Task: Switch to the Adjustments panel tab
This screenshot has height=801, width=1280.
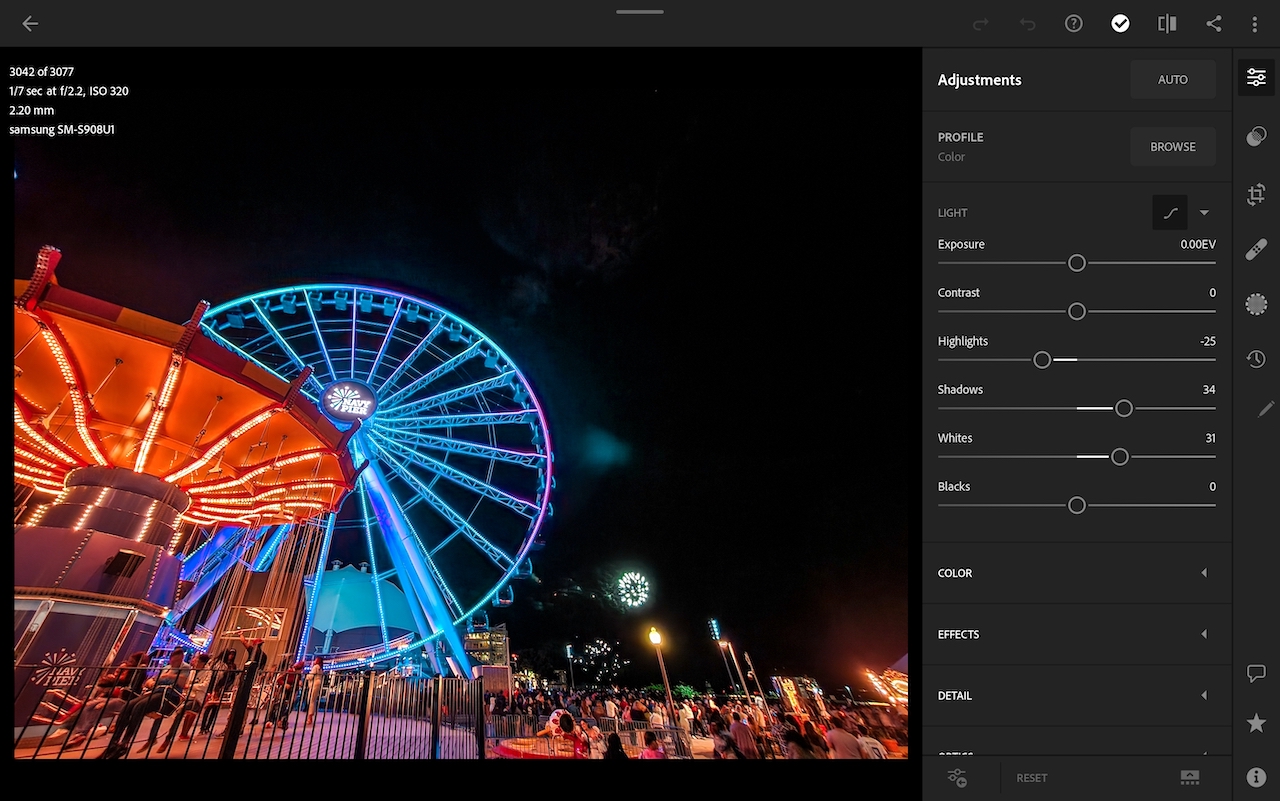Action: [1256, 78]
